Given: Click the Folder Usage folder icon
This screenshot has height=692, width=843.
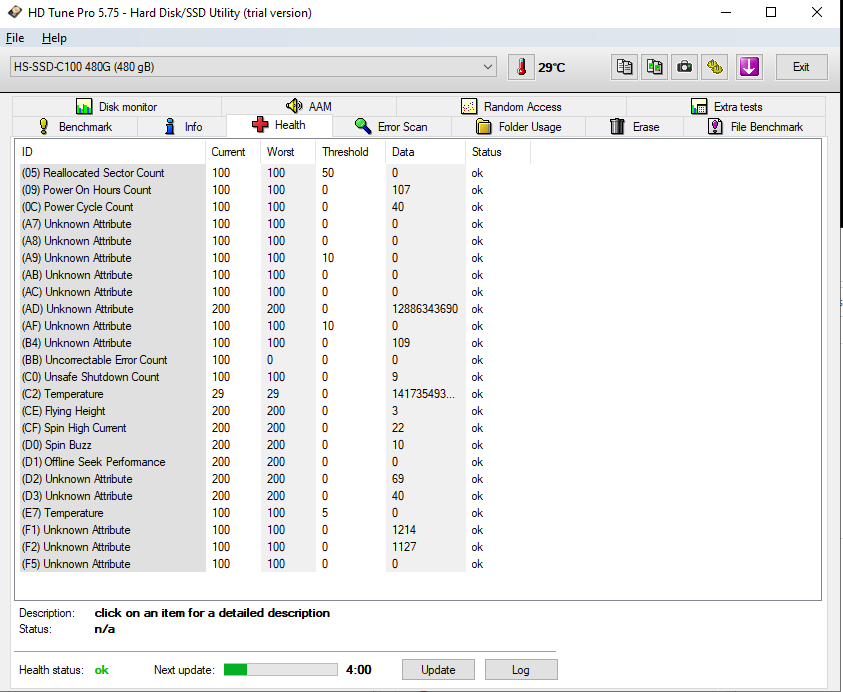Looking at the screenshot, I should [484, 126].
